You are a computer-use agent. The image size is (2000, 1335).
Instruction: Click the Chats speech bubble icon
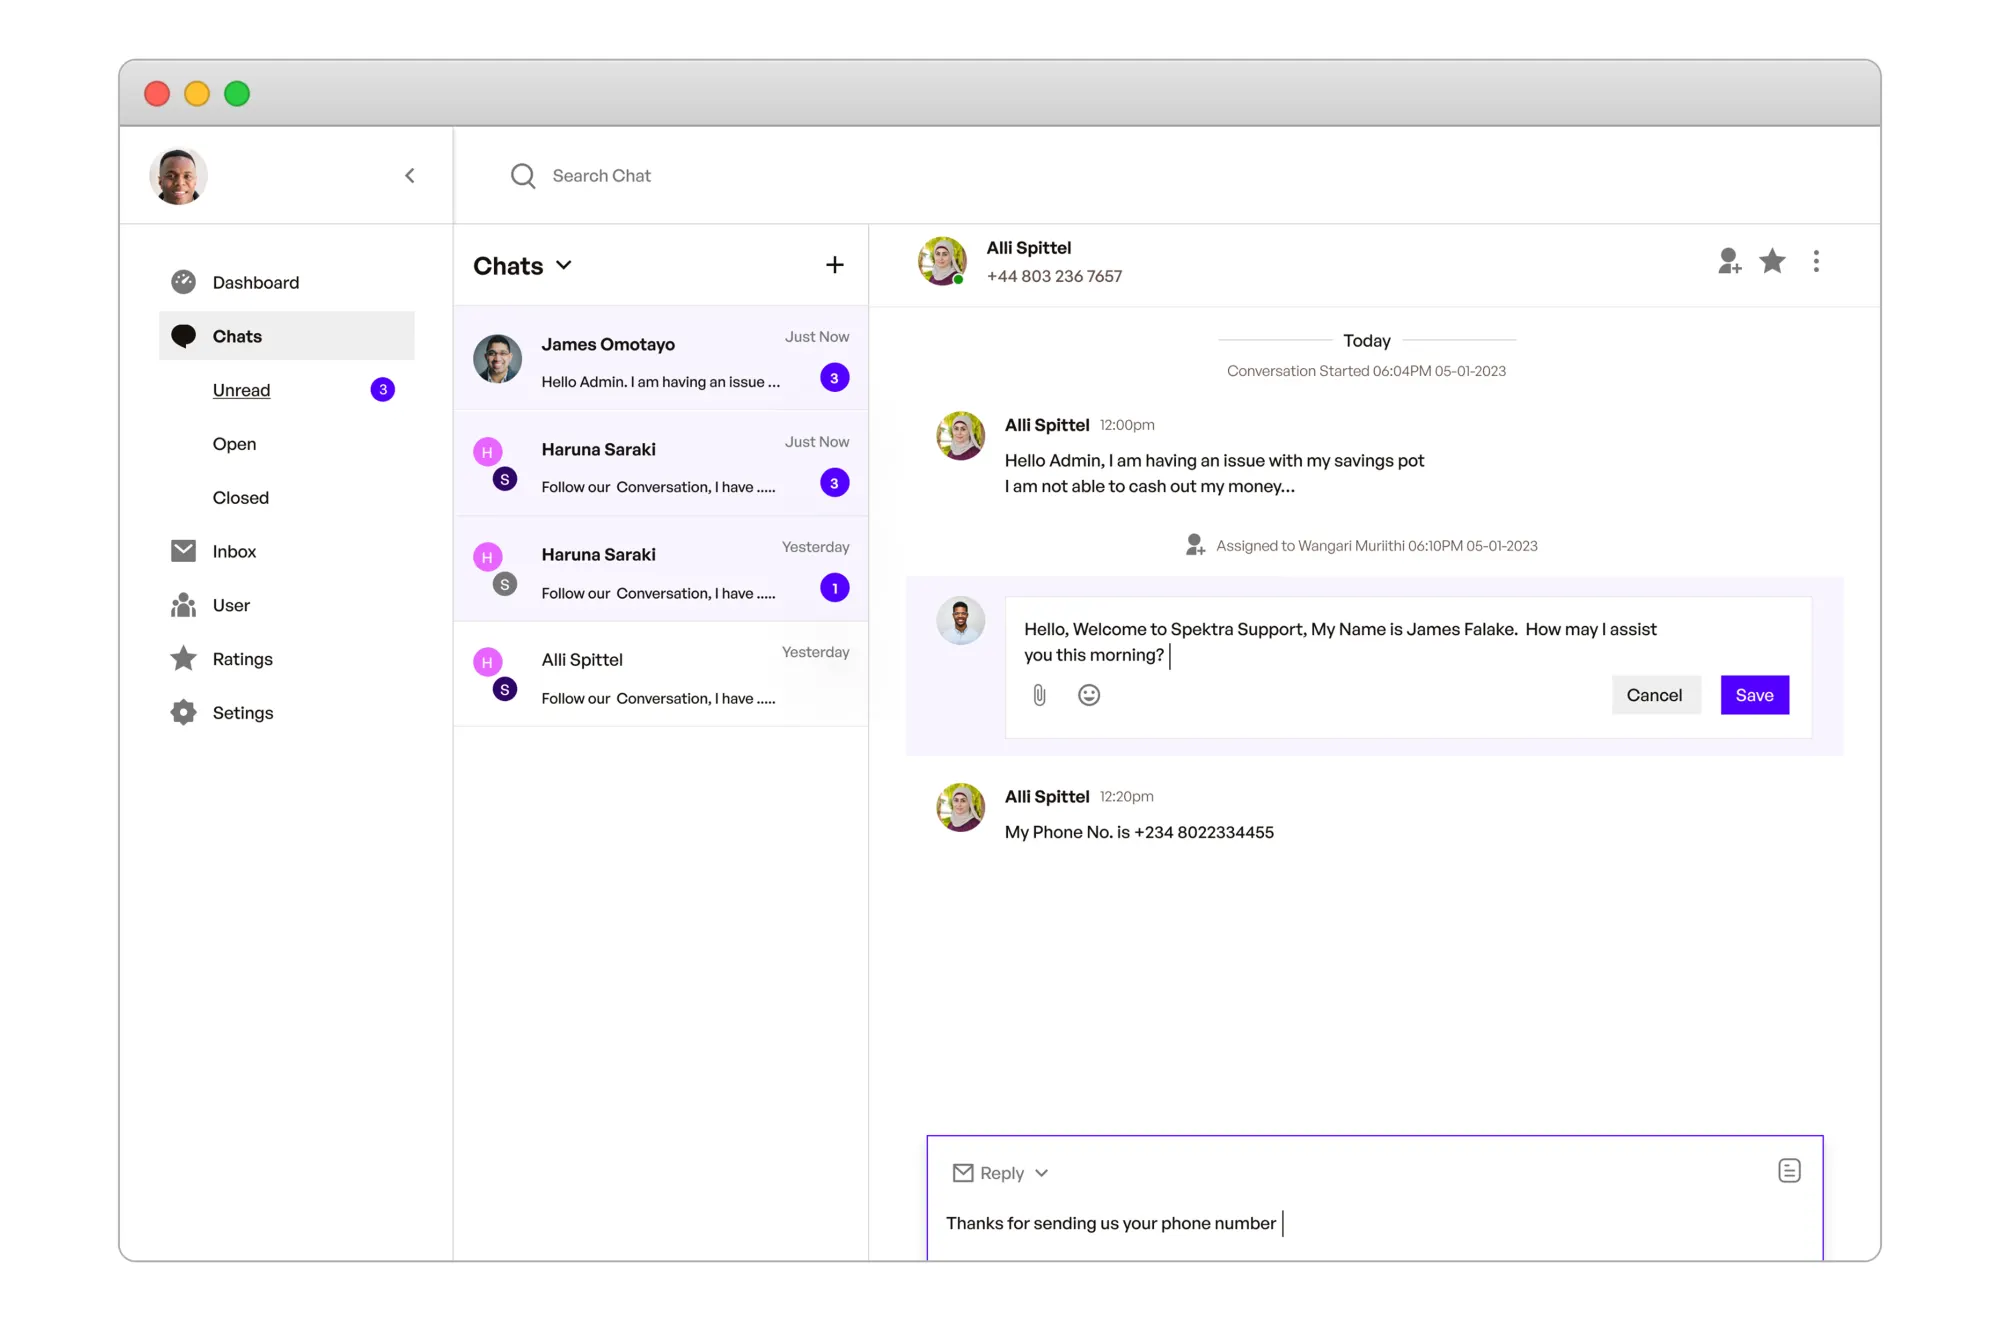(x=183, y=336)
